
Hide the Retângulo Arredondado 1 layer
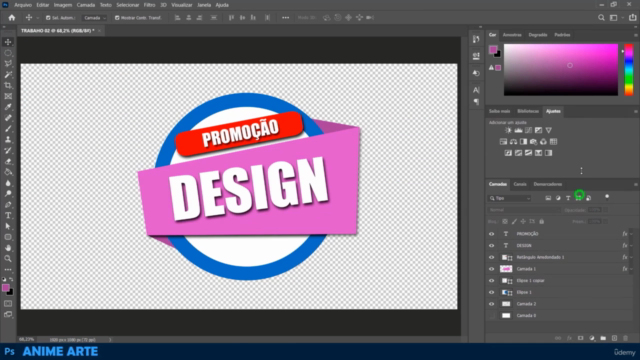point(491,257)
